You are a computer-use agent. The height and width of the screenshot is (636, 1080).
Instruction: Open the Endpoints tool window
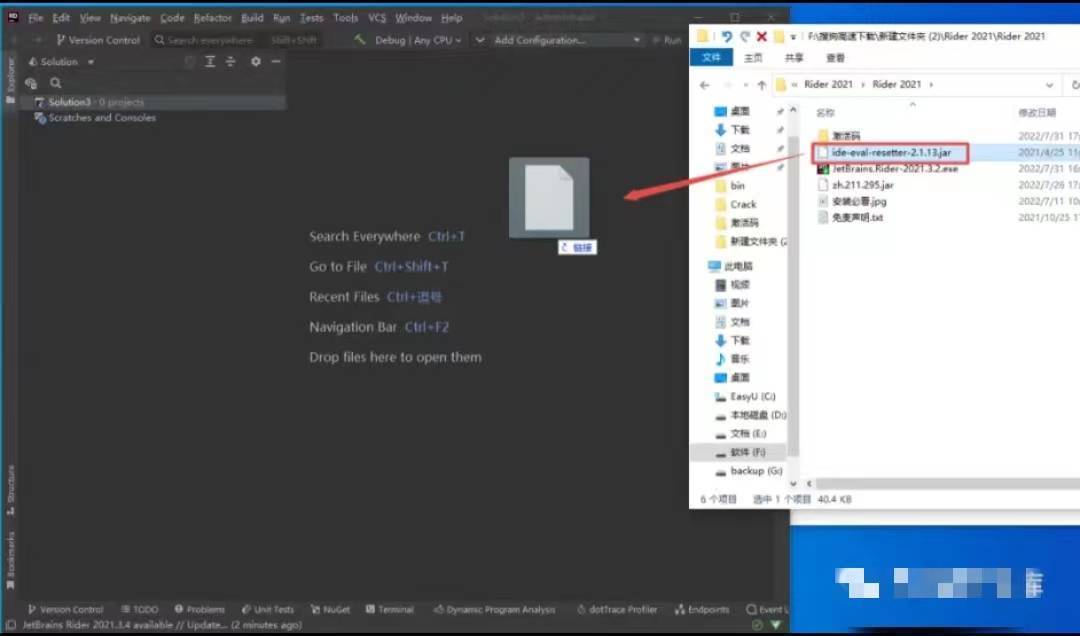(702, 610)
